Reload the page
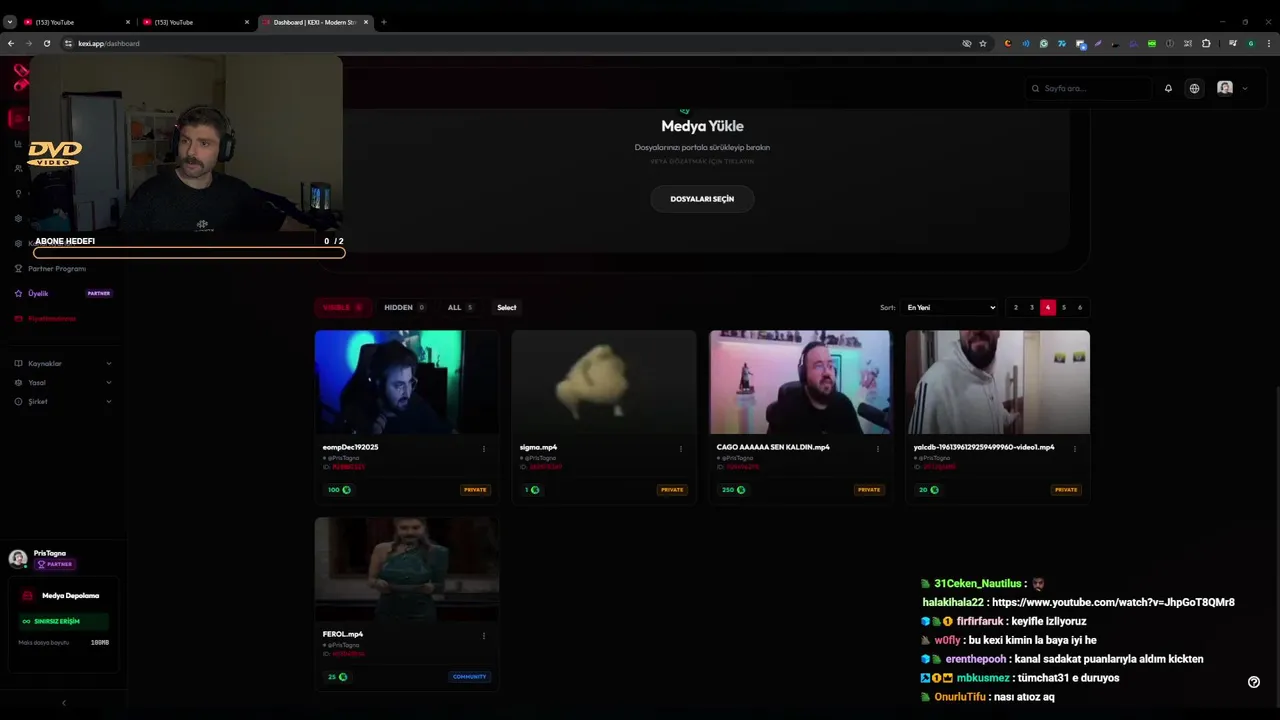 46,43
